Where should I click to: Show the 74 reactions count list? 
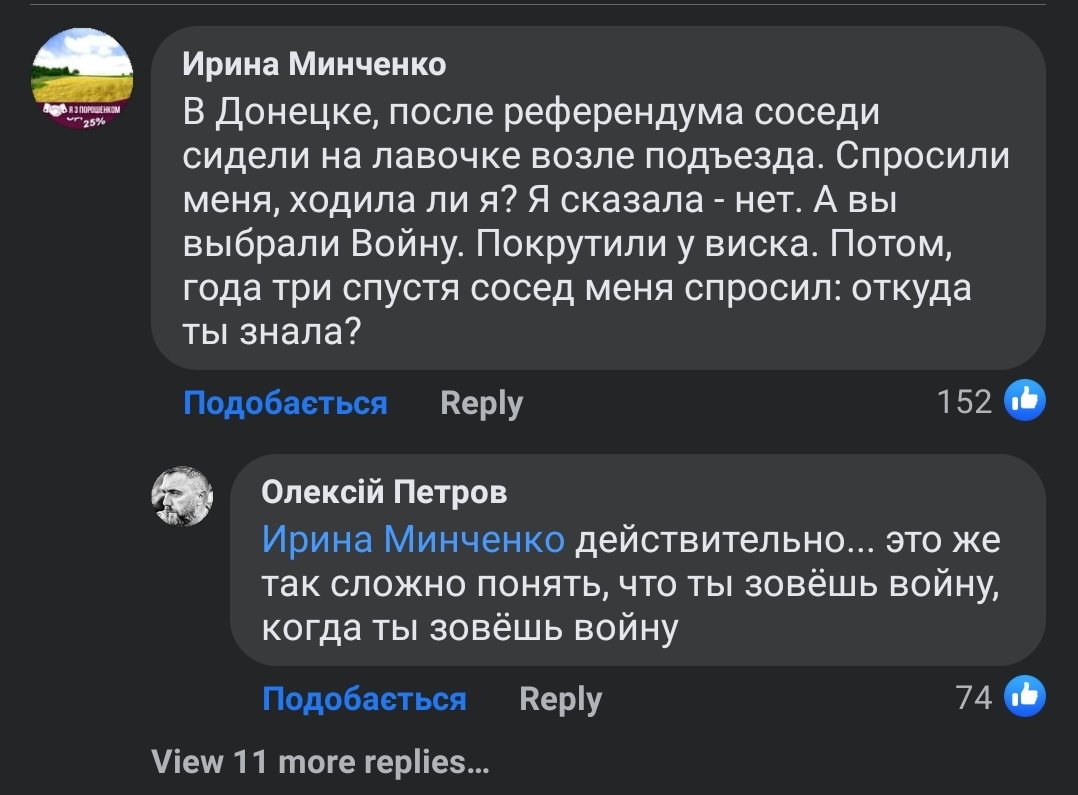[973, 697]
